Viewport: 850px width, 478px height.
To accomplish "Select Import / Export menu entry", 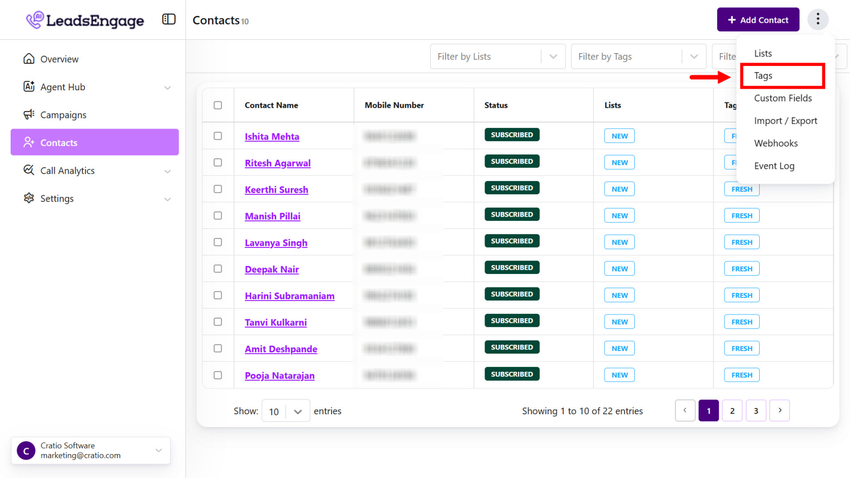I will [x=785, y=121].
